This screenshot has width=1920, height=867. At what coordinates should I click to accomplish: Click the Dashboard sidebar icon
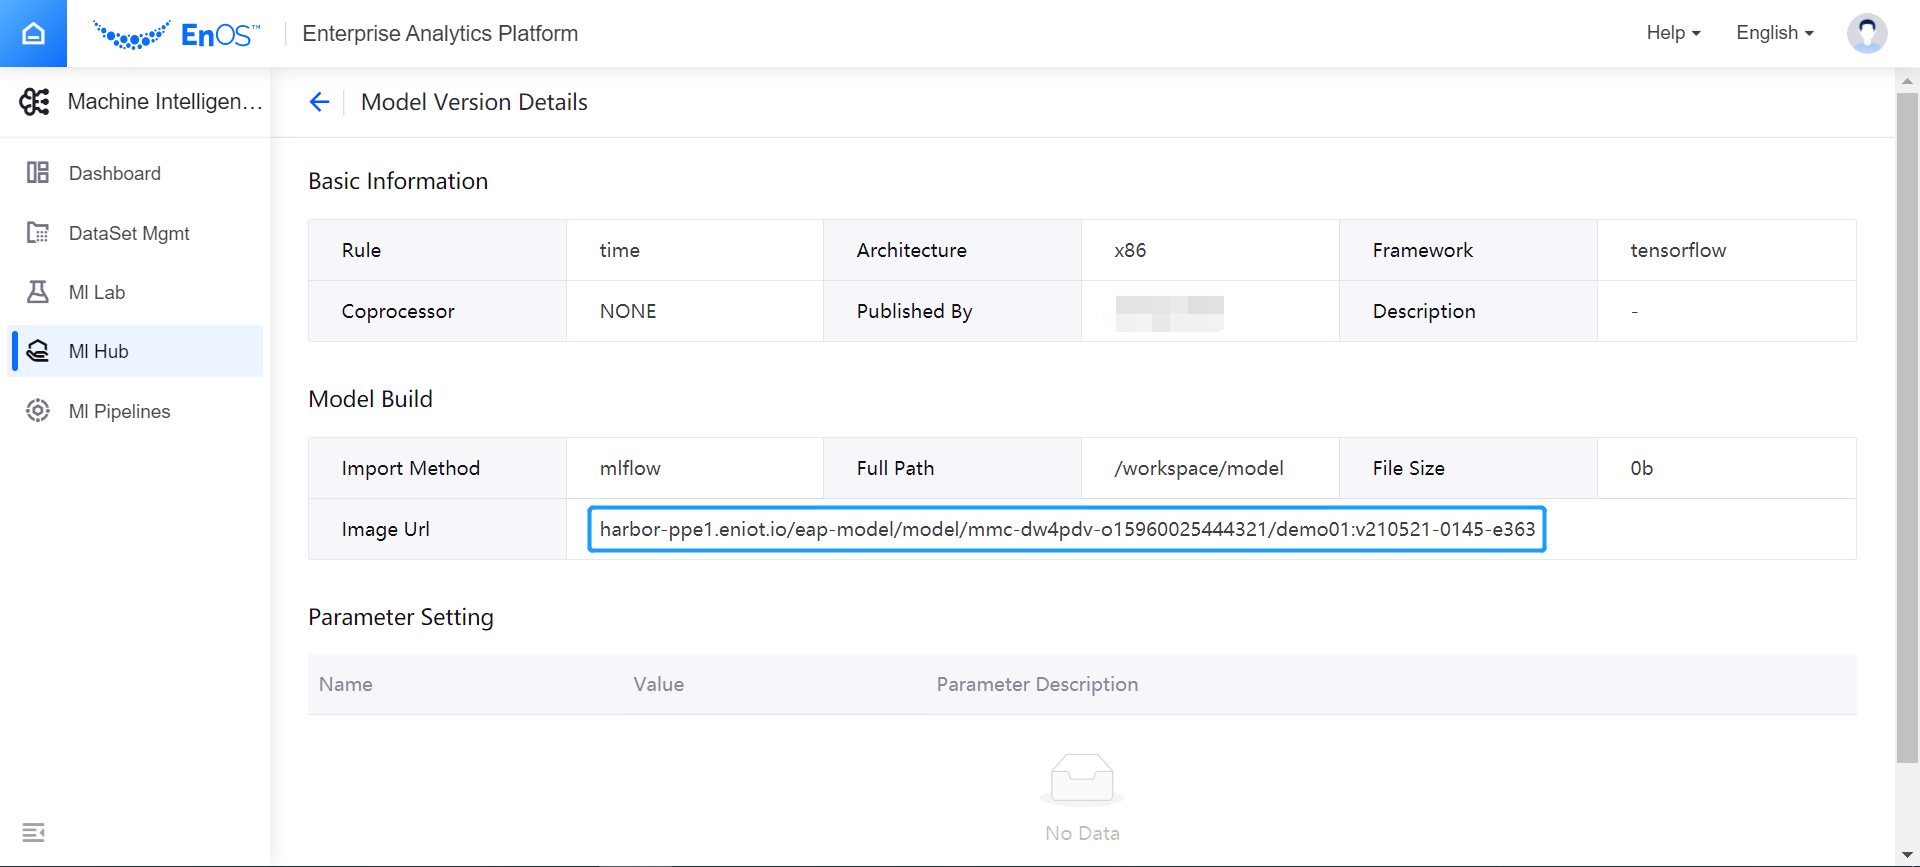[x=38, y=173]
